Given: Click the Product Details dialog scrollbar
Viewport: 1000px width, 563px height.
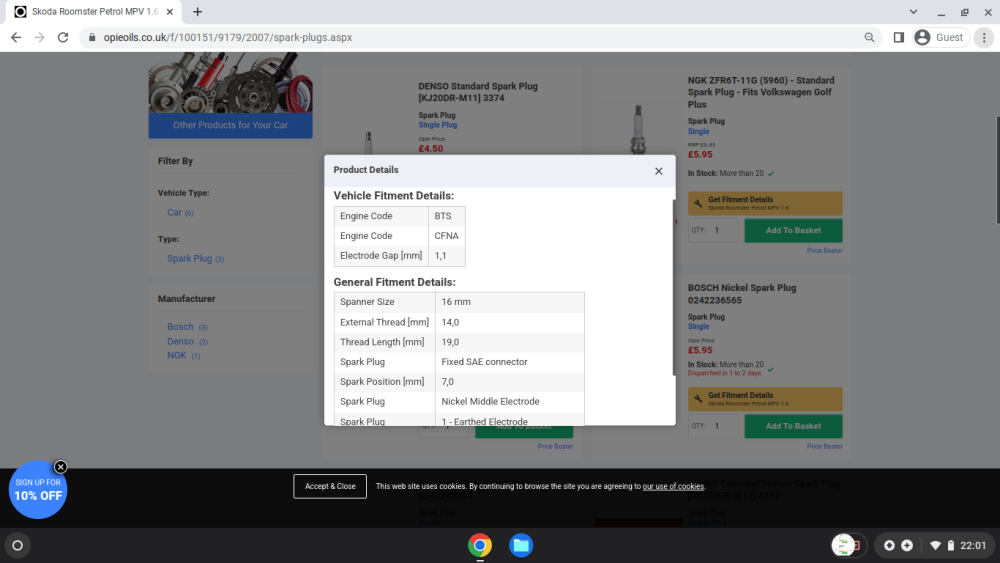Looking at the screenshot, I should pyautogui.click(x=673, y=287).
